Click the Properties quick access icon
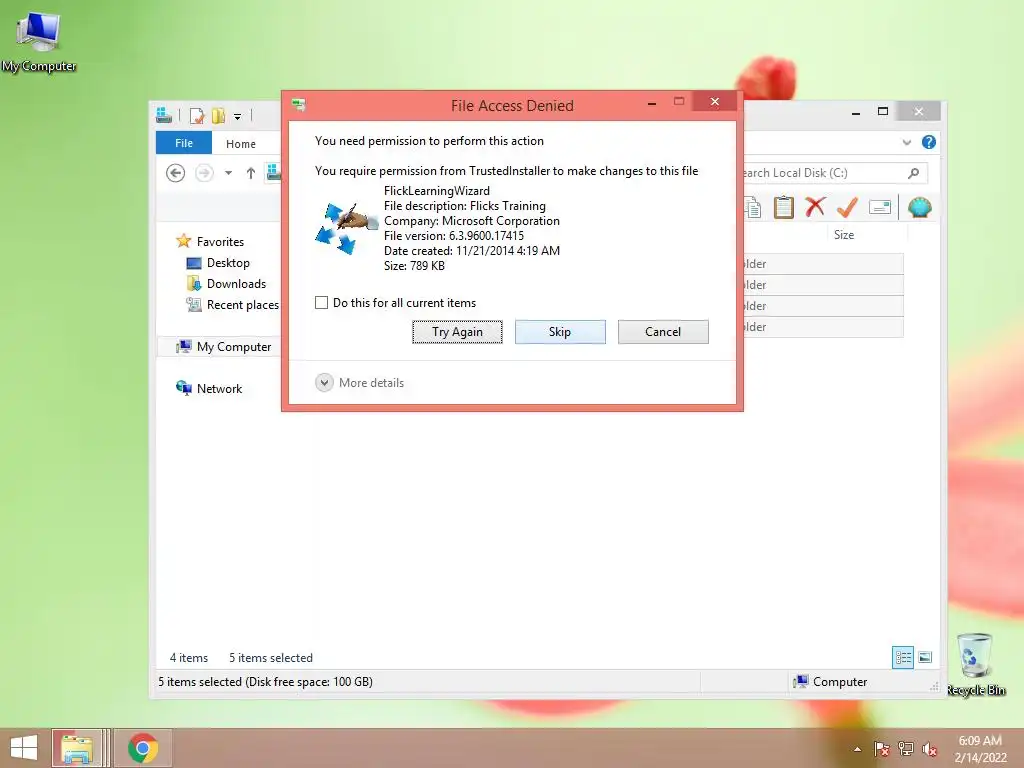 (x=197, y=116)
